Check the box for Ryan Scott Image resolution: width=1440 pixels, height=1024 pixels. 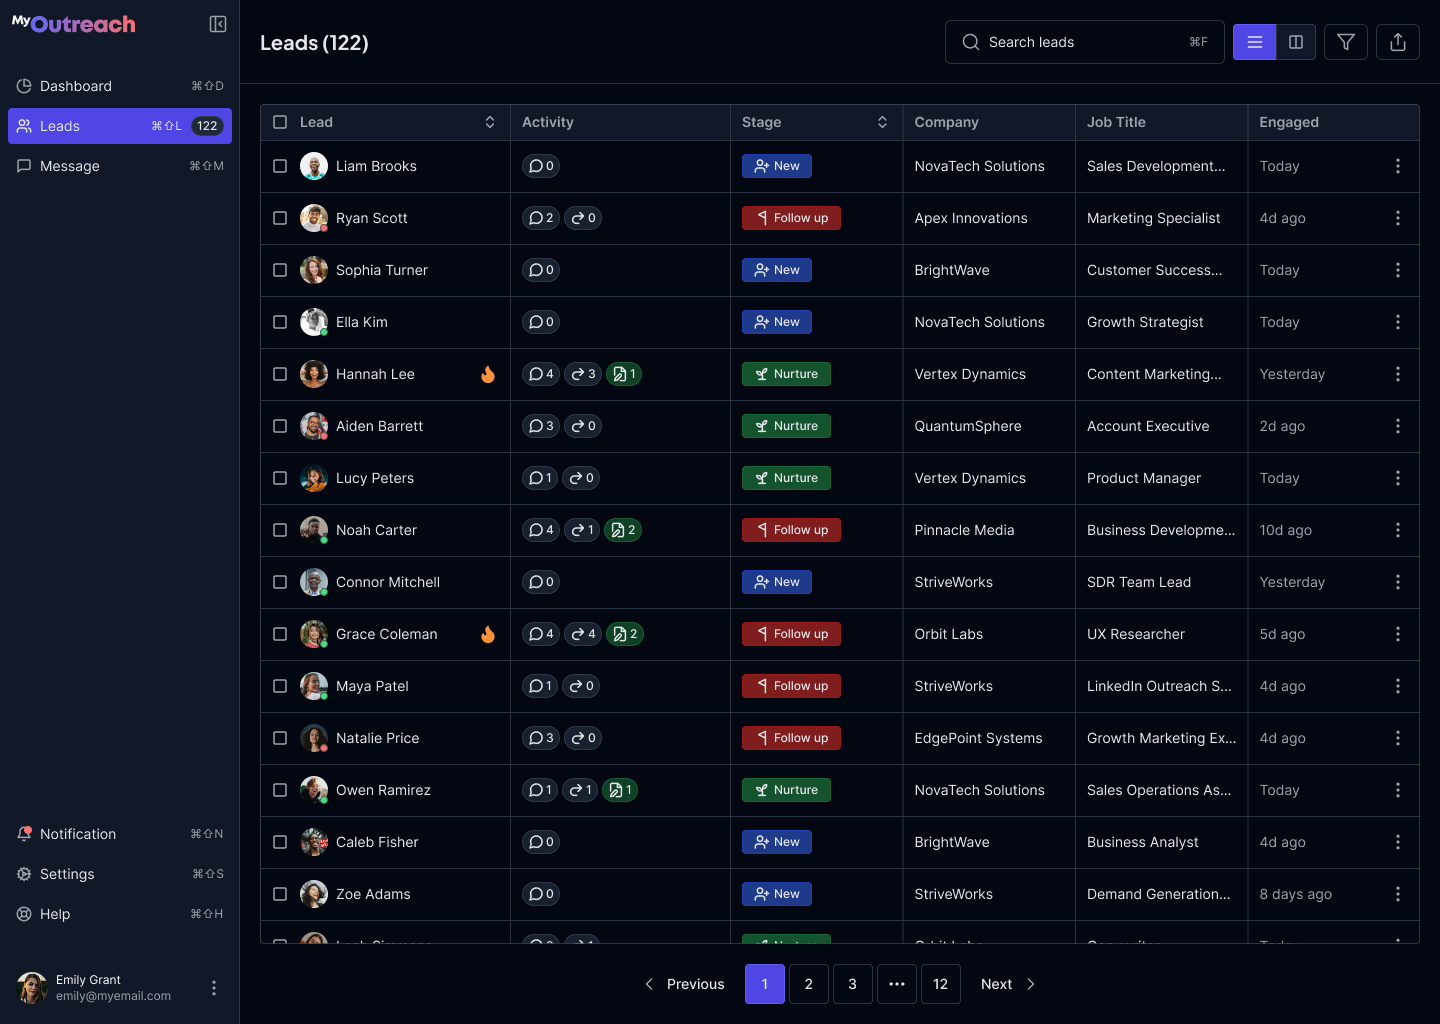click(280, 218)
